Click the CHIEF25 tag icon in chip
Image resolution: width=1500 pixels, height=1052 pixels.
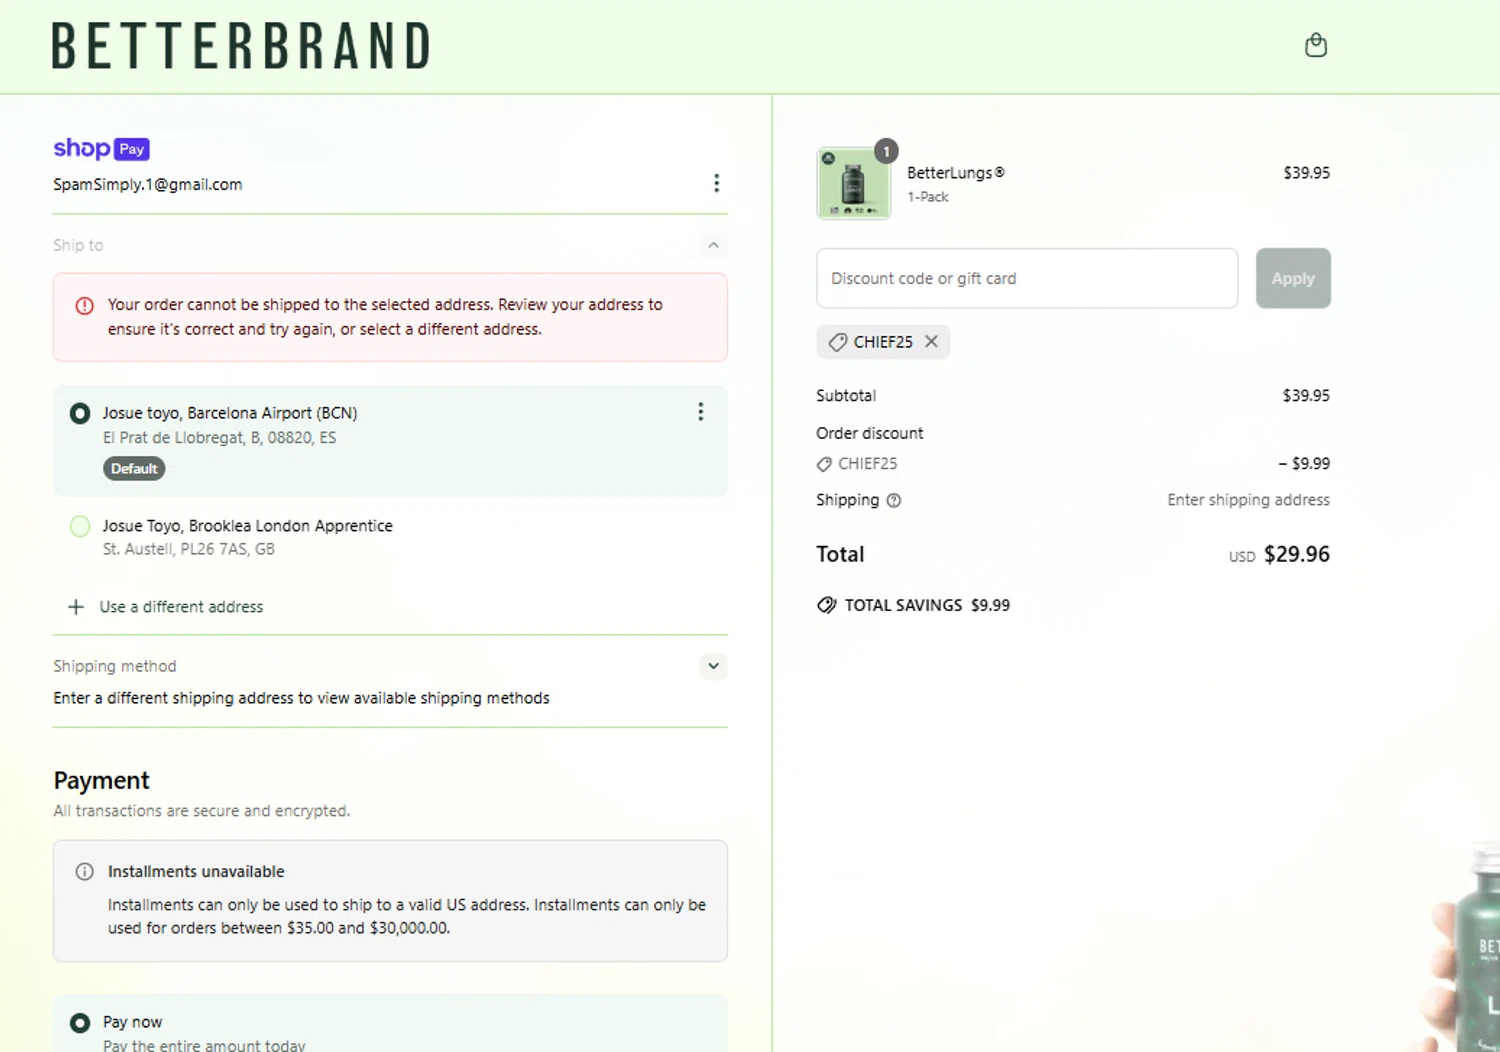click(838, 342)
